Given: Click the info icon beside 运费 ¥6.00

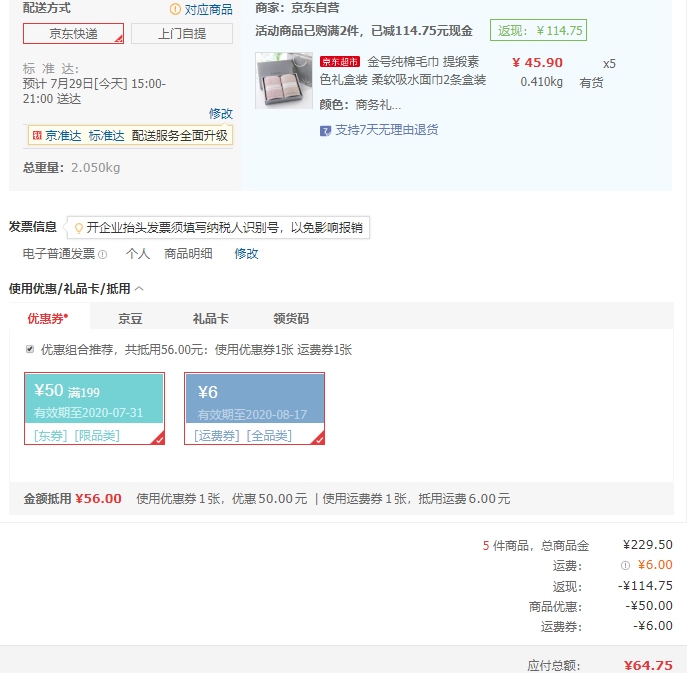Looking at the screenshot, I should pos(625,565).
